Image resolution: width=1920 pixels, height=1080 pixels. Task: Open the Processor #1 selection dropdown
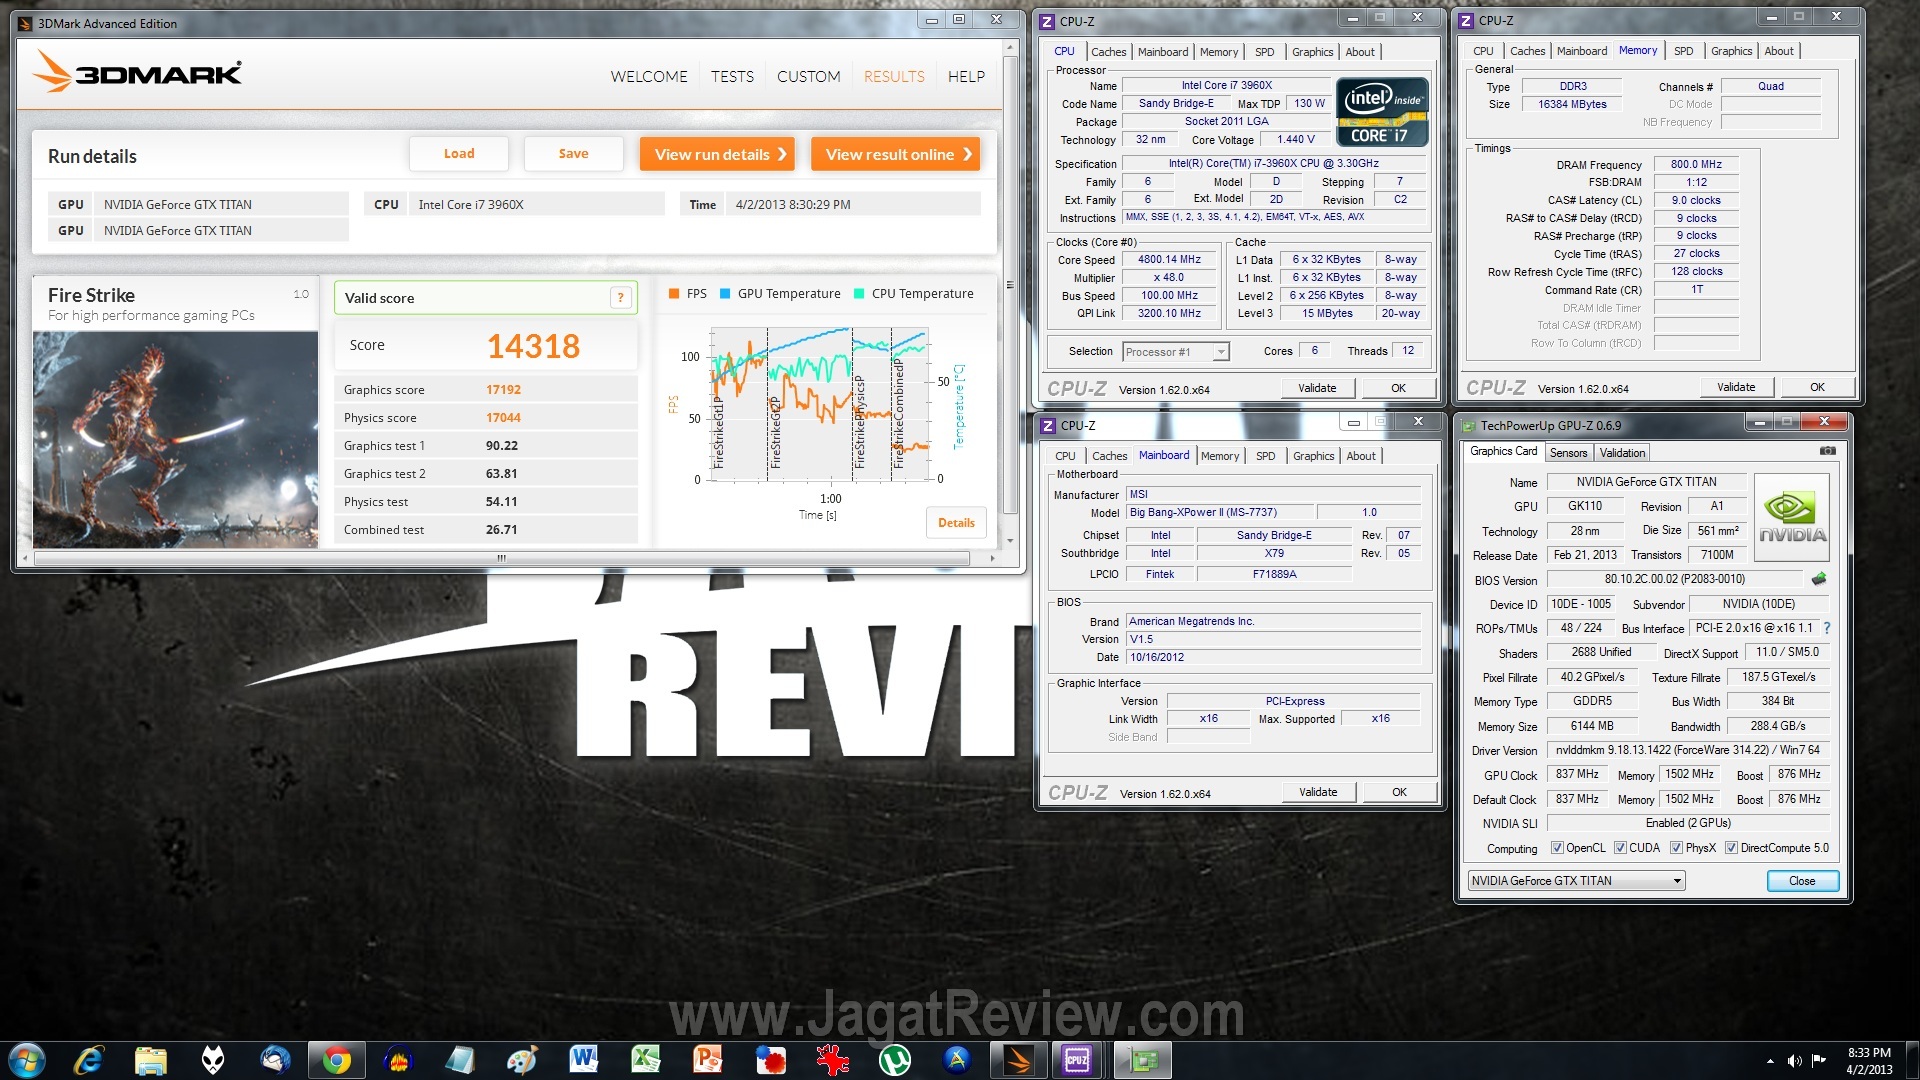[x=1220, y=352]
